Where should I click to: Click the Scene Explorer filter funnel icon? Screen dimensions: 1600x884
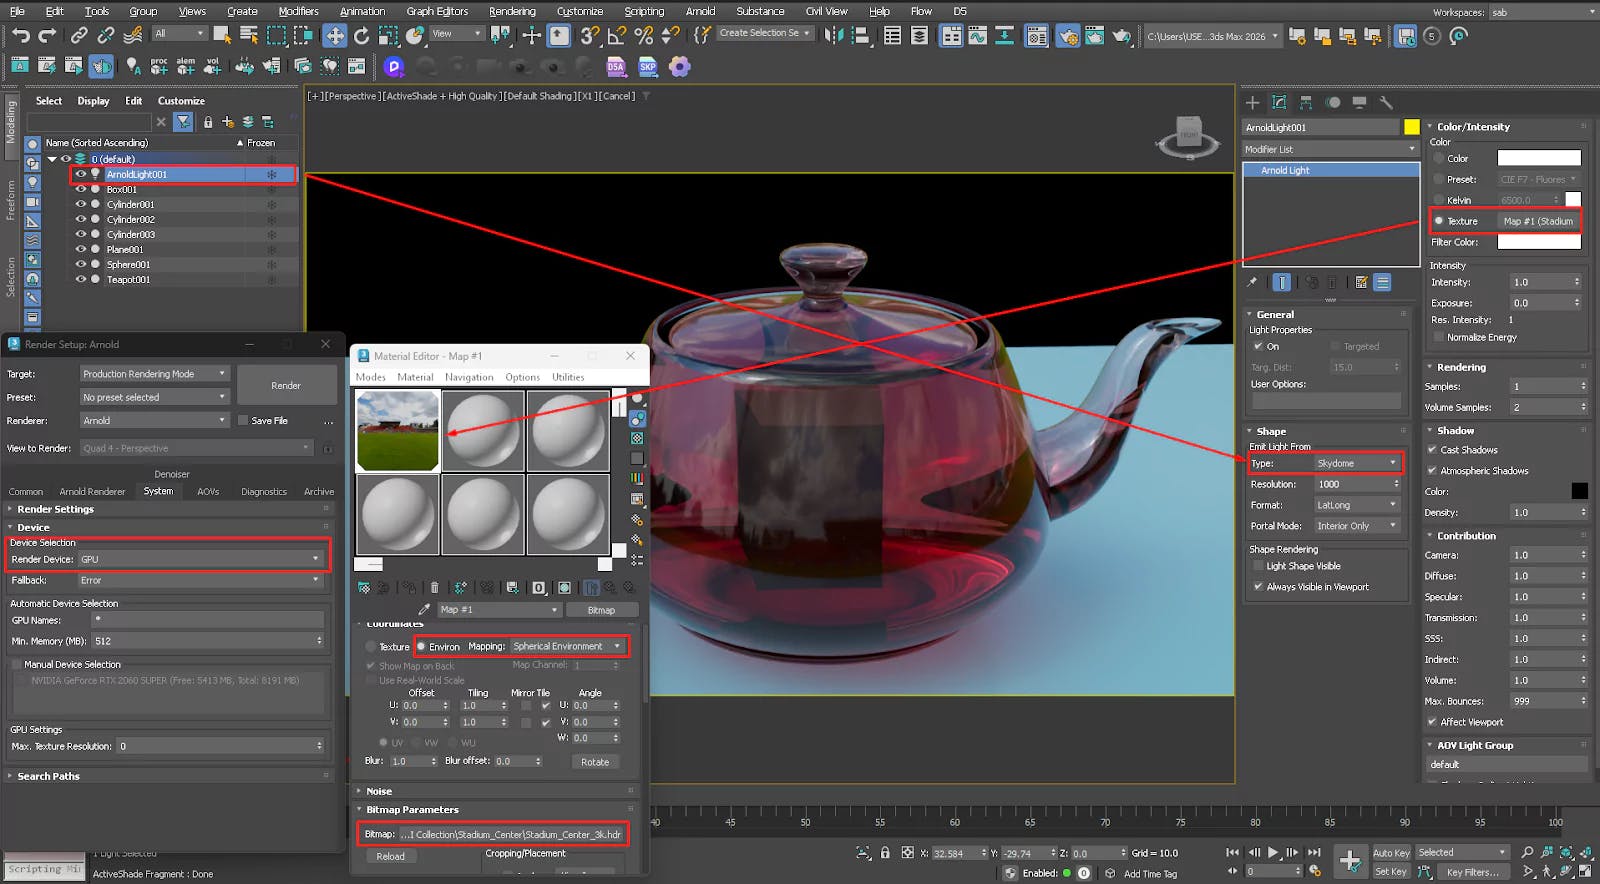(x=183, y=121)
